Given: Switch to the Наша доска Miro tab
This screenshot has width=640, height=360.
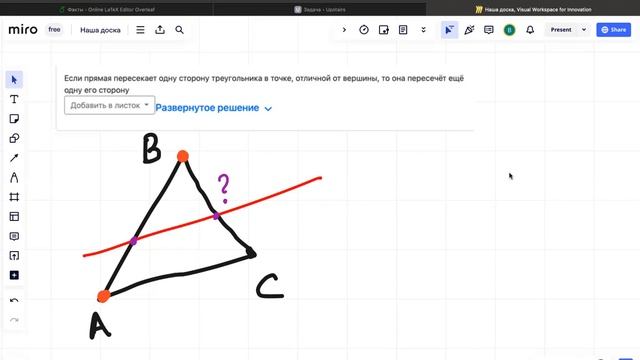Looking at the screenshot, I should (533, 9).
